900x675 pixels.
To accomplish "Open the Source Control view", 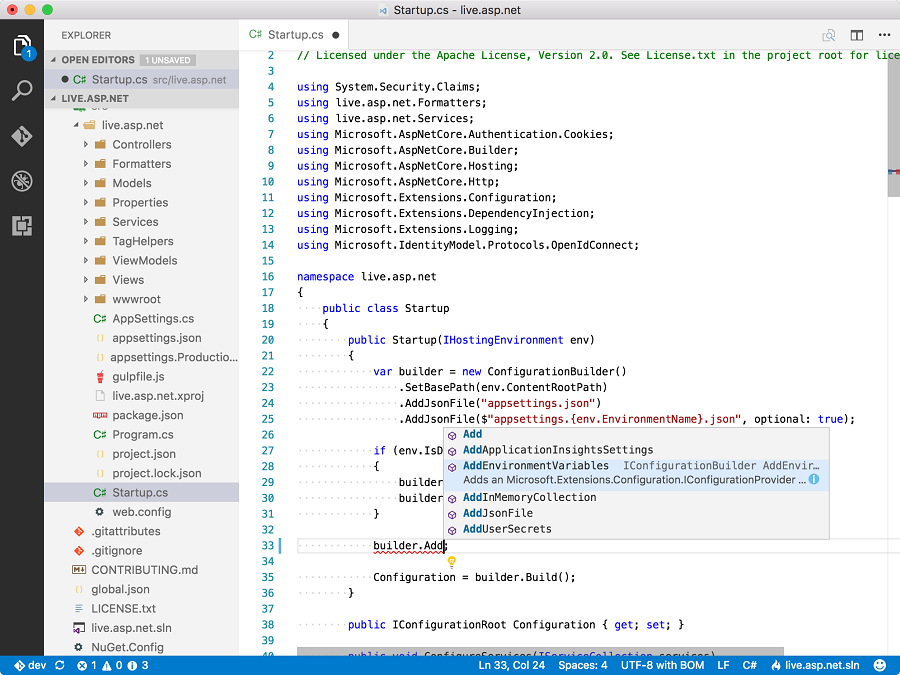I will pos(22,136).
